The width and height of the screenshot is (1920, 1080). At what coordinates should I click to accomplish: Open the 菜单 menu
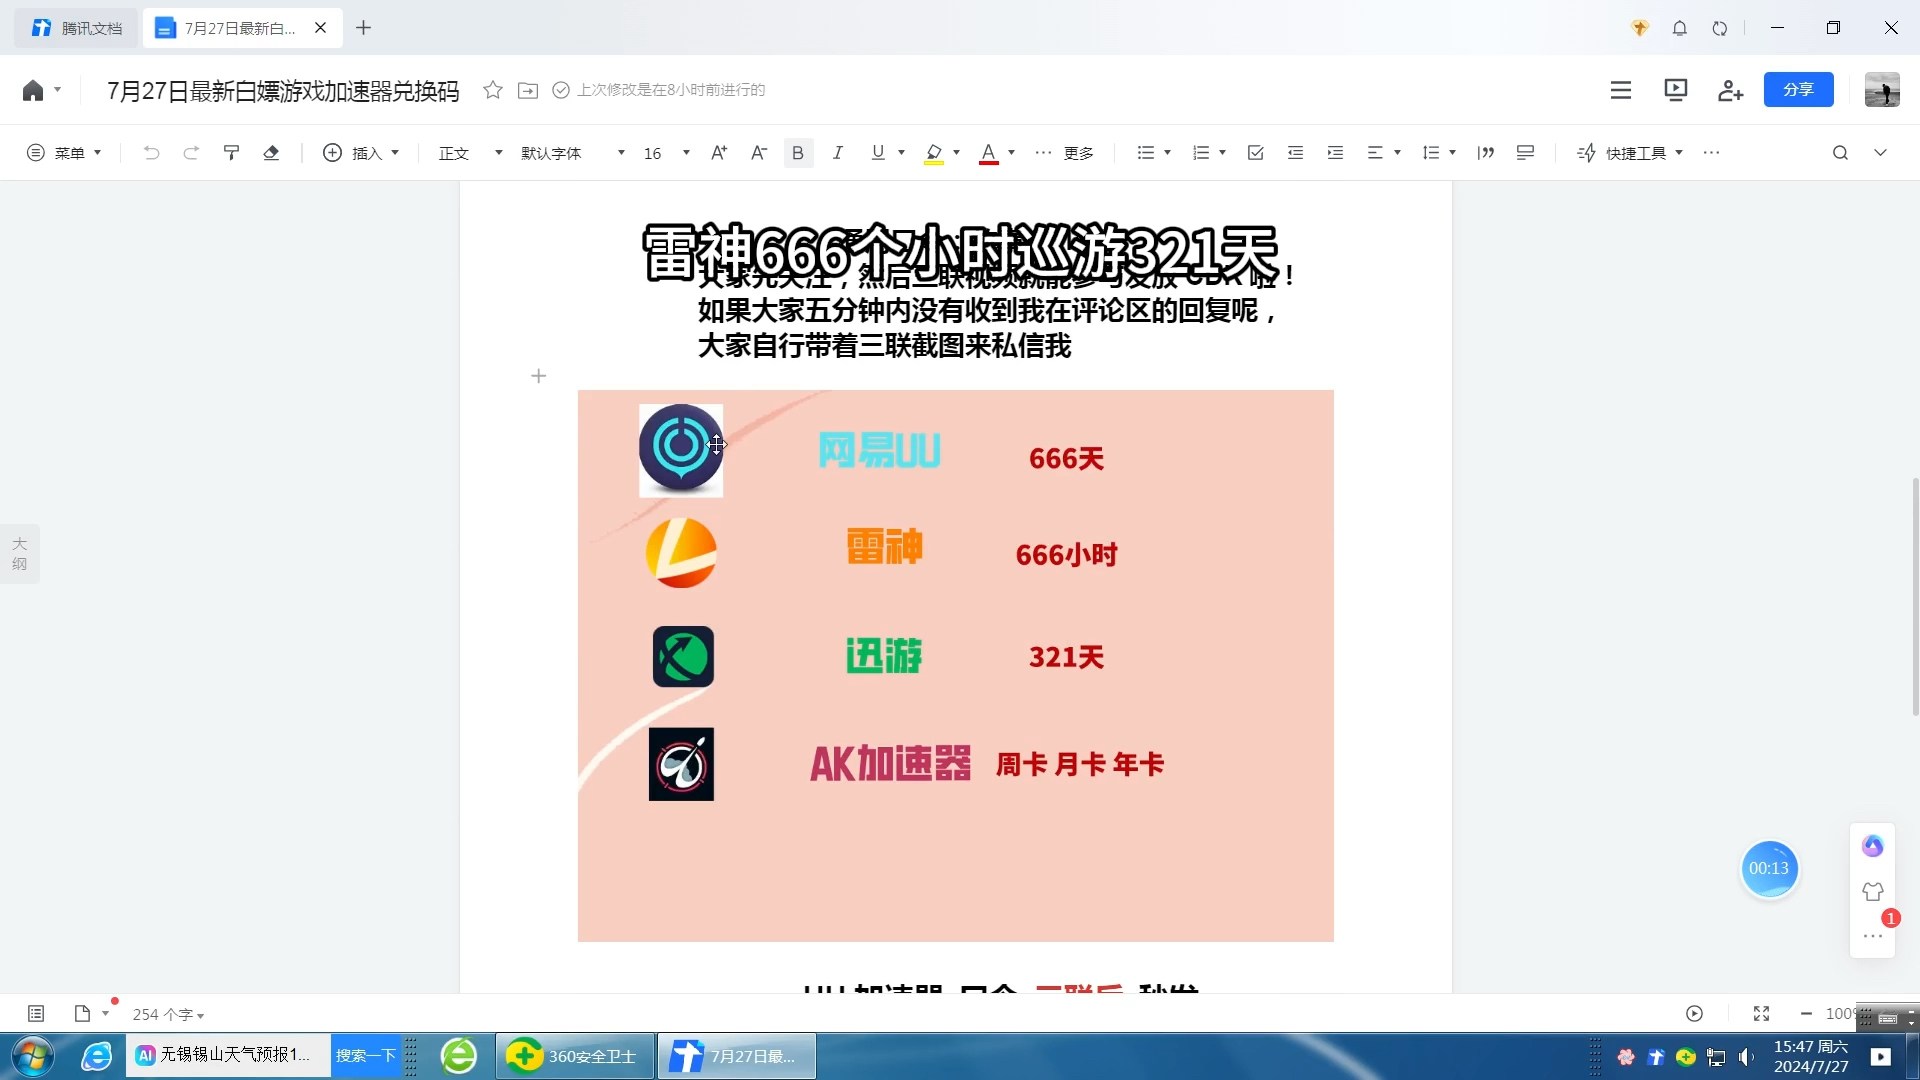(63, 153)
